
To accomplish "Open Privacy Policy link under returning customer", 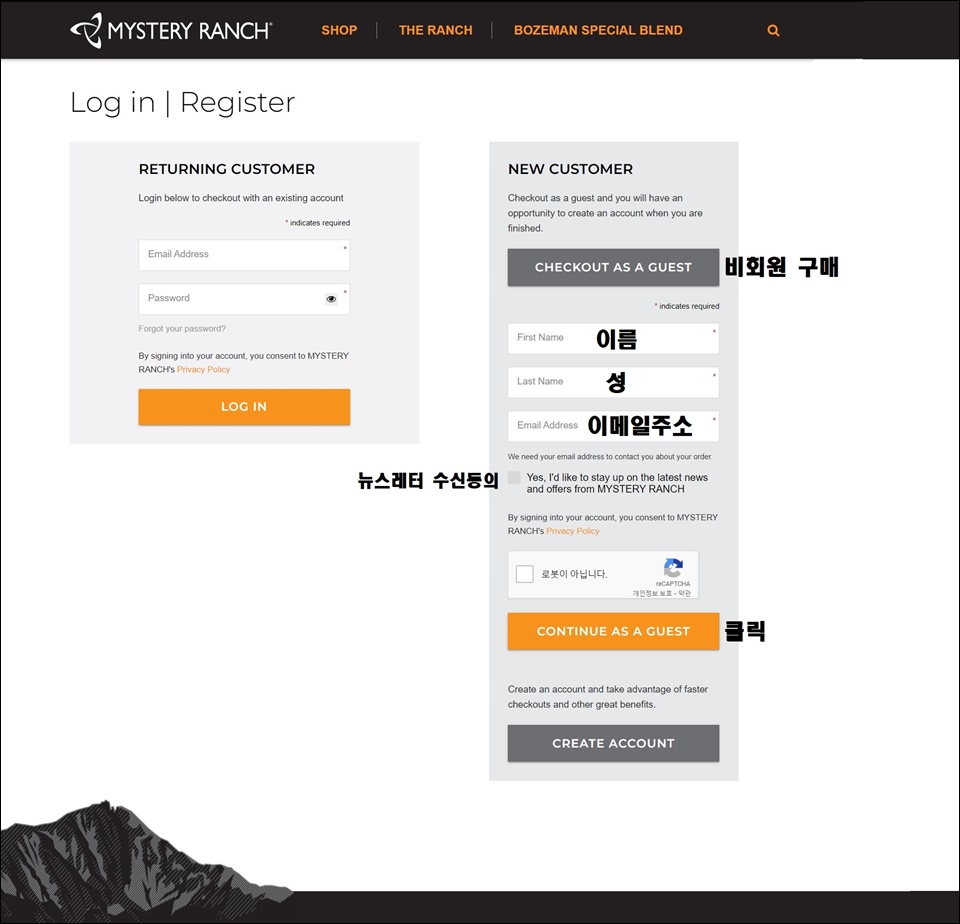I will tap(203, 369).
